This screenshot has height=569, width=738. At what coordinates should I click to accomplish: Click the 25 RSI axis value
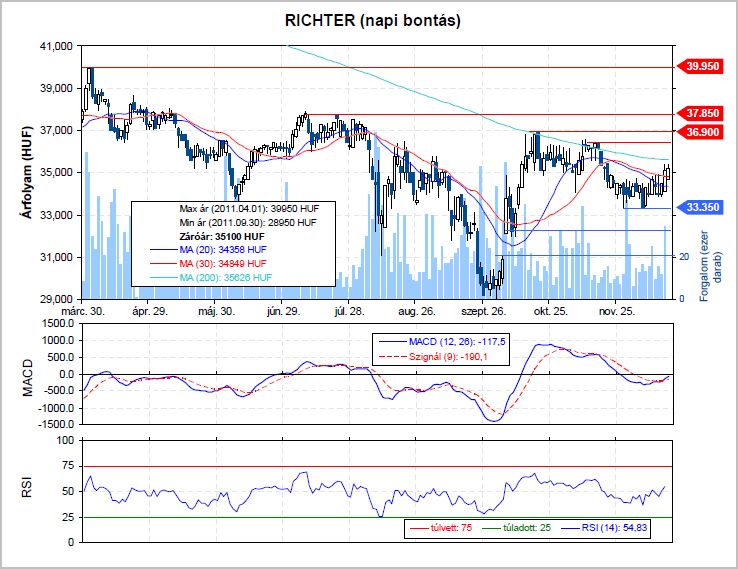[68, 517]
